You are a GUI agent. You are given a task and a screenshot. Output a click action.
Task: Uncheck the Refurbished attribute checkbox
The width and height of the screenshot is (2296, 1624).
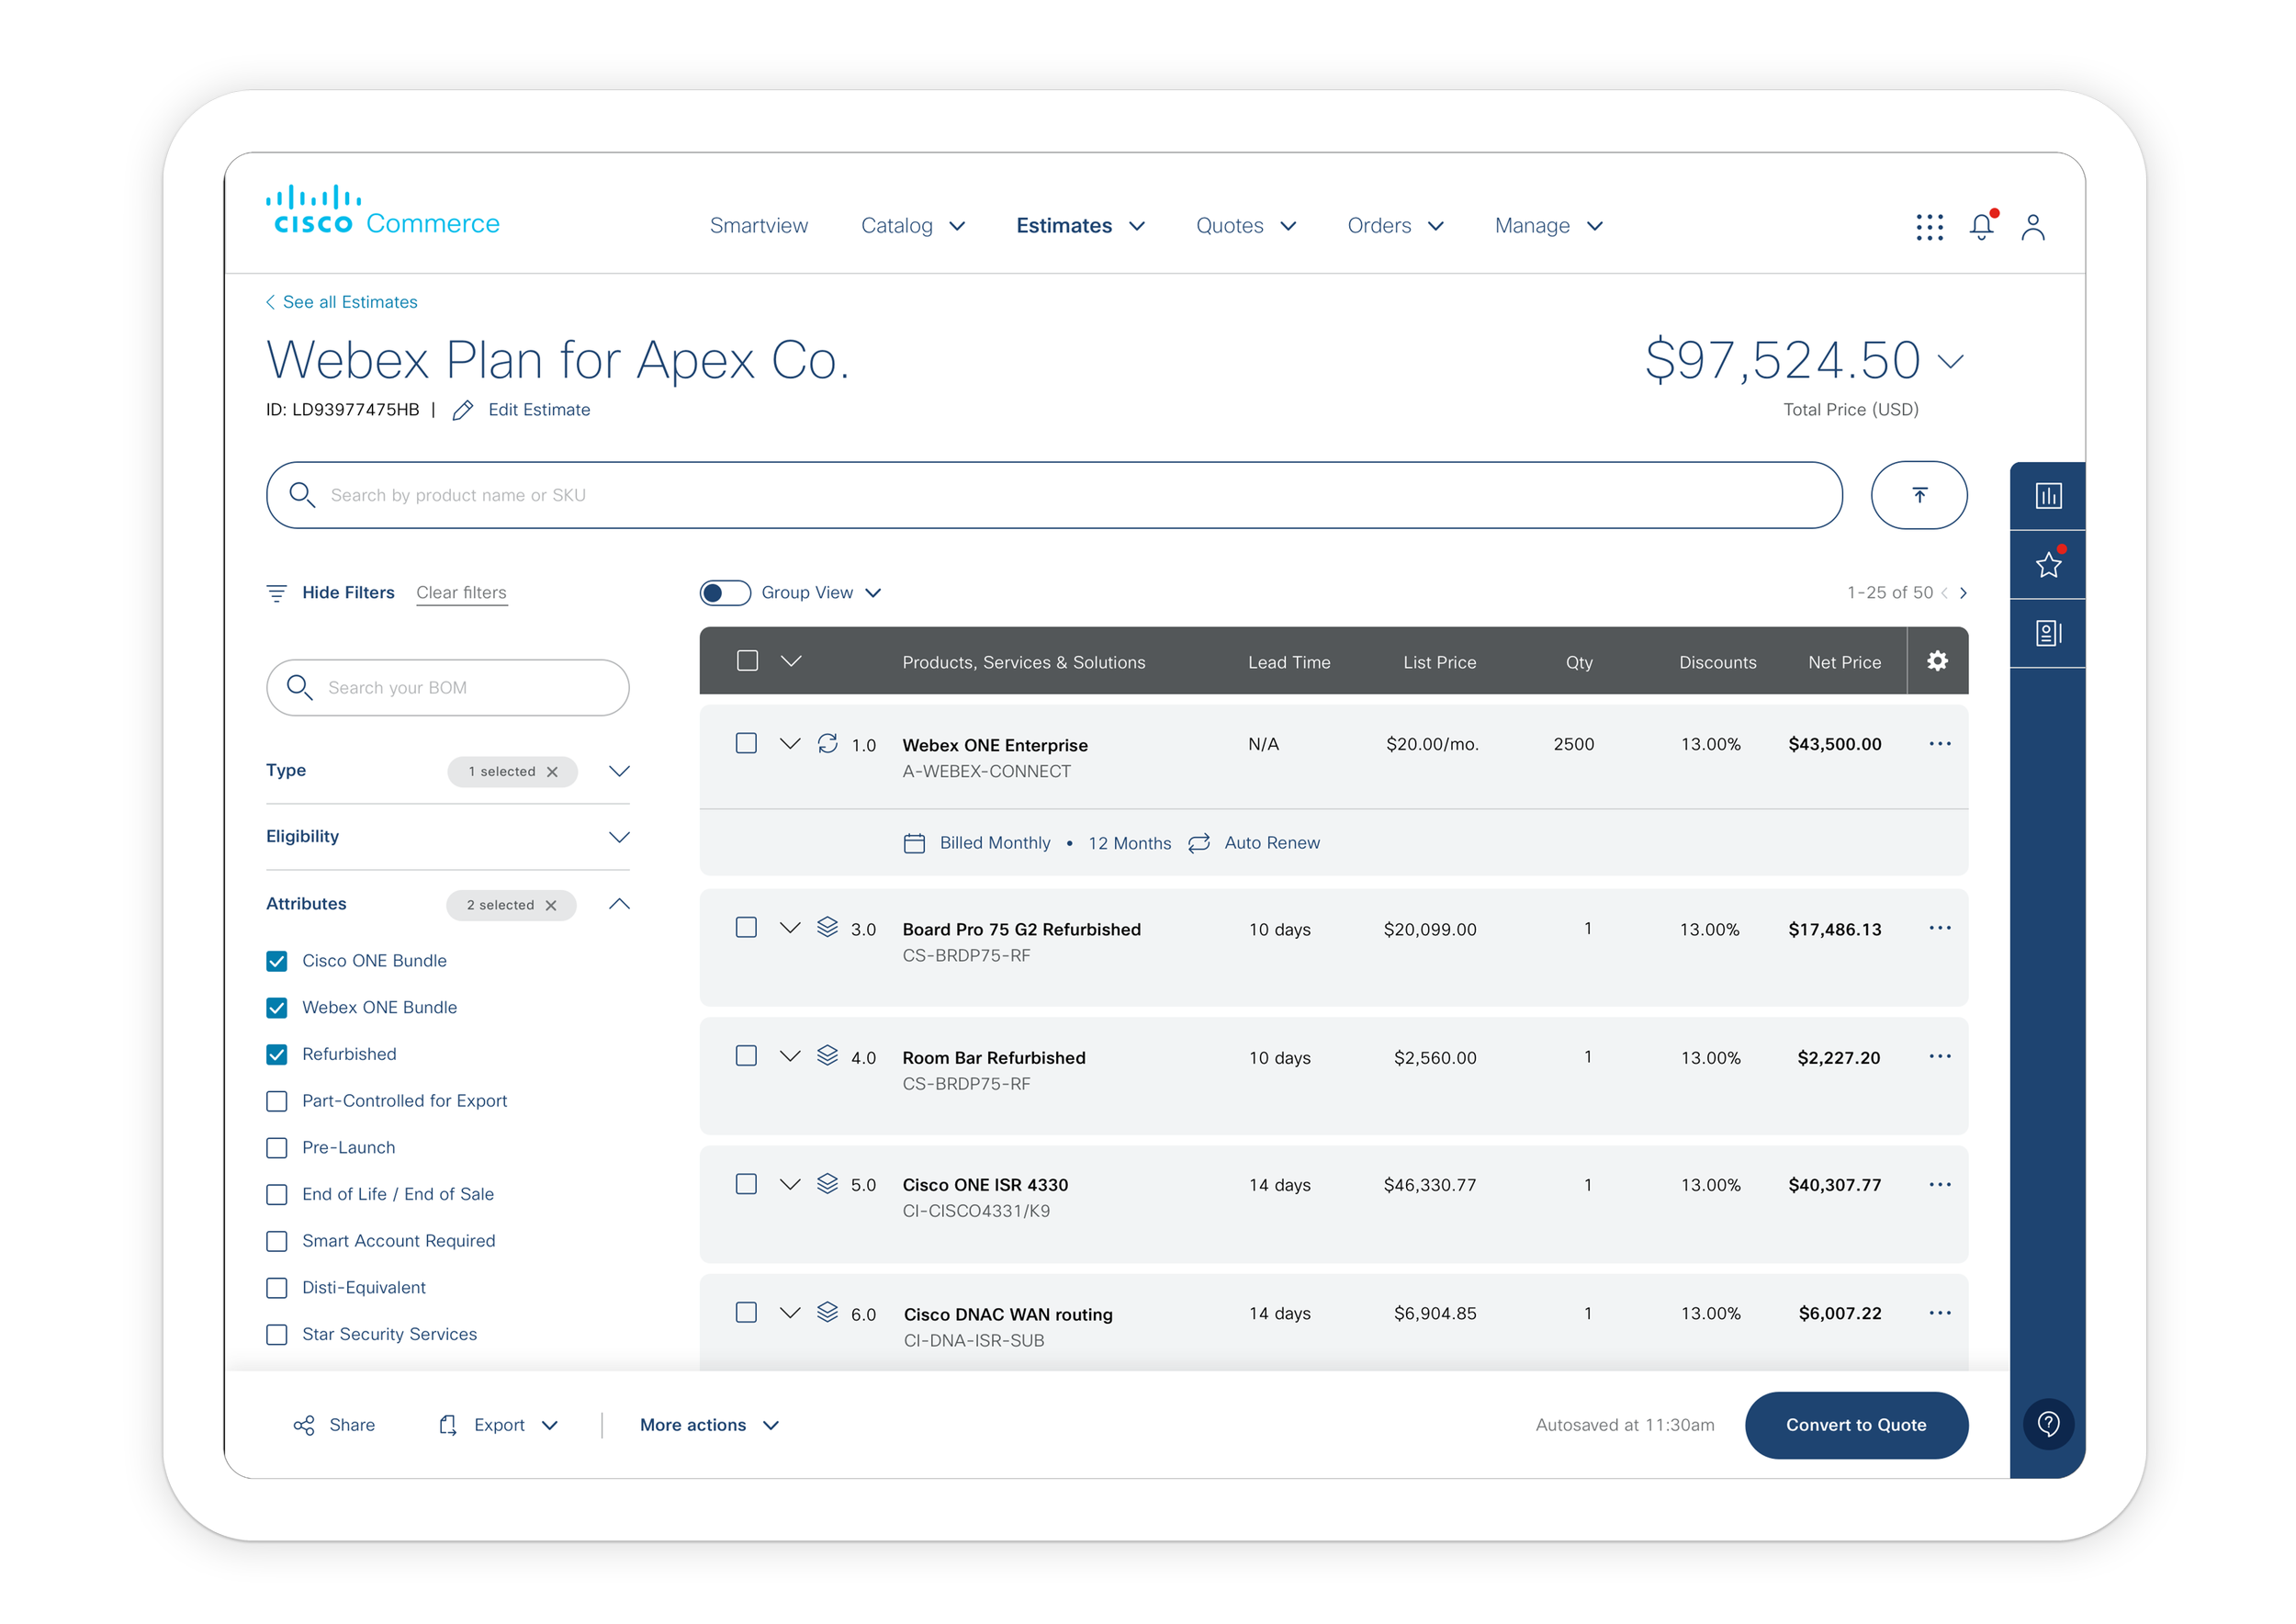pyautogui.click(x=277, y=1054)
